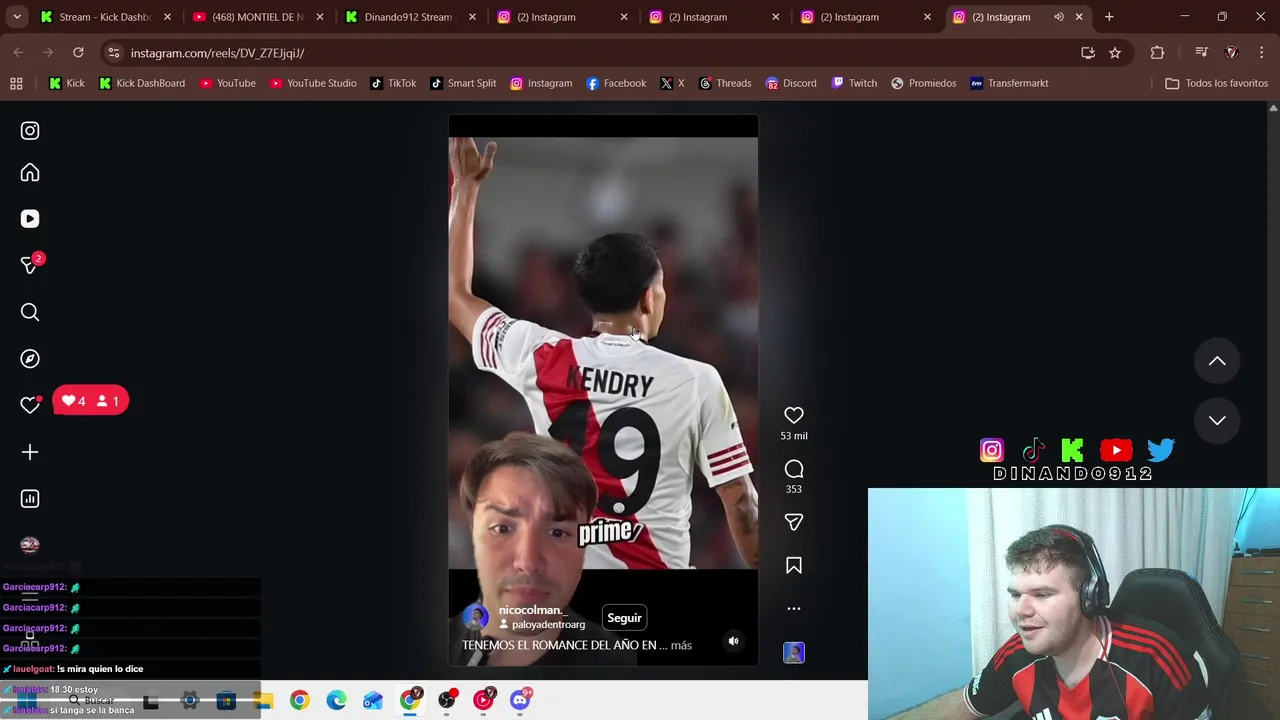
Task: Like the reel with heart icon
Action: coord(794,415)
